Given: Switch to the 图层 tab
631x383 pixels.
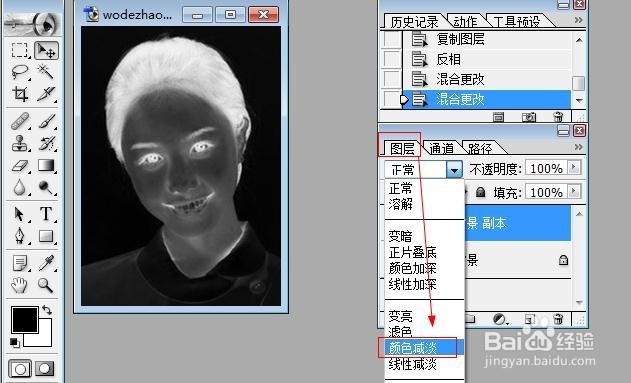Looking at the screenshot, I should click(402, 149).
